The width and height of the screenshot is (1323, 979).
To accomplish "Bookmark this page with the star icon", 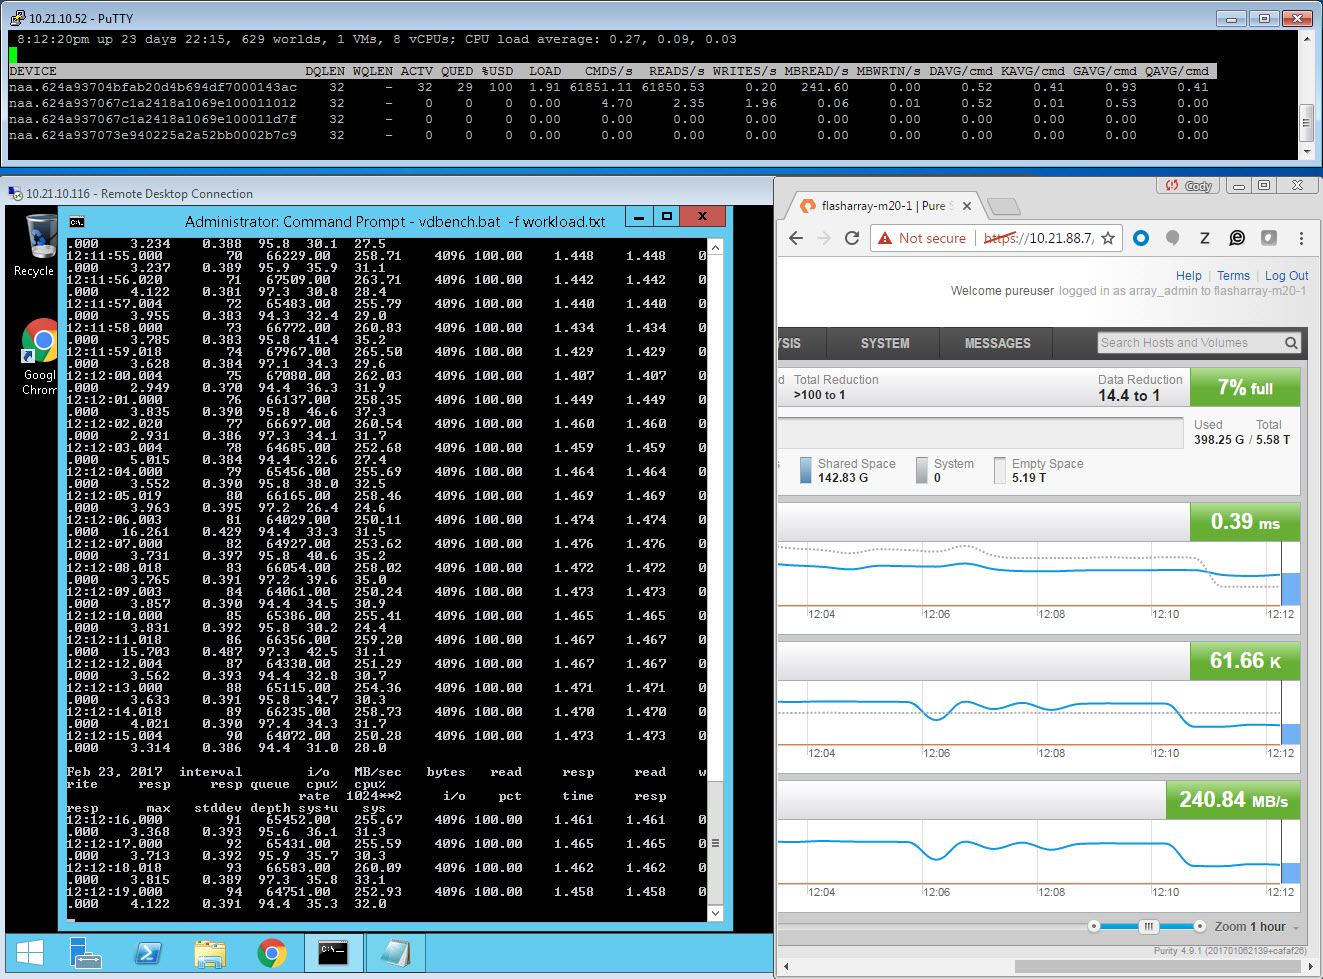I will 1108,238.
